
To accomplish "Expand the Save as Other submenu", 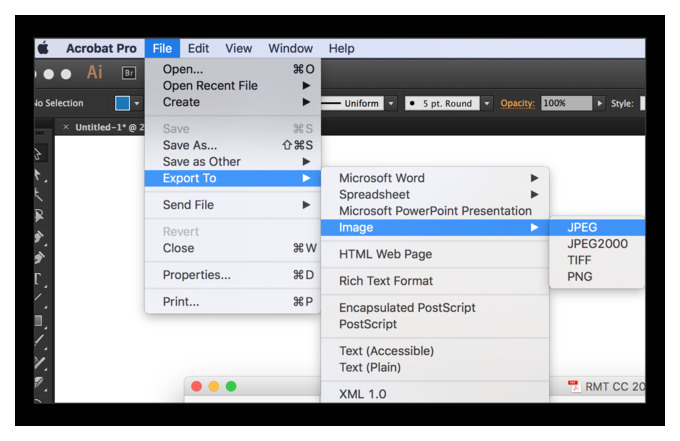I will coord(233,162).
